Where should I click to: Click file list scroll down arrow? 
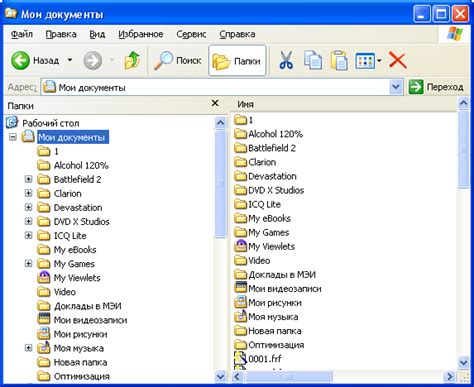pyautogui.click(x=464, y=362)
